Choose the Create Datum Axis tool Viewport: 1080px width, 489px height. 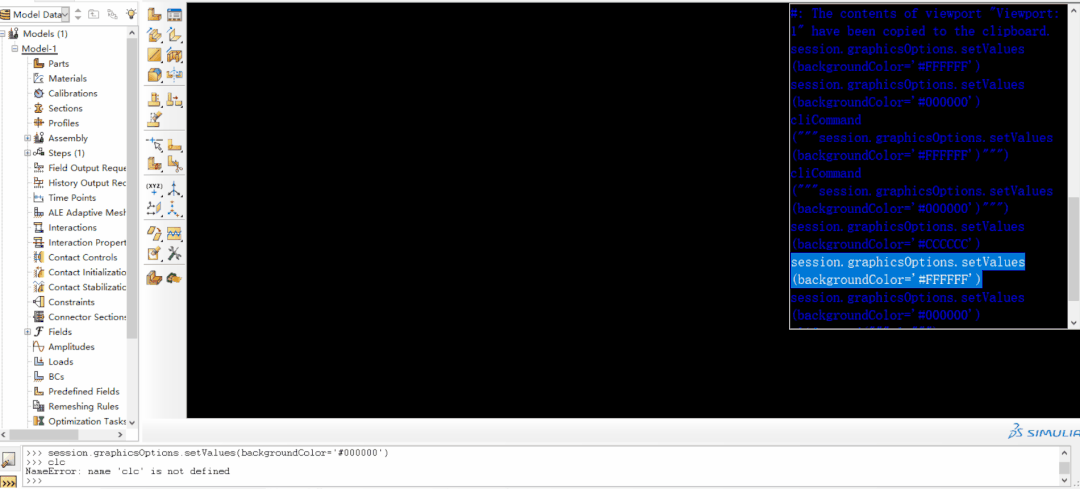click(x=174, y=189)
